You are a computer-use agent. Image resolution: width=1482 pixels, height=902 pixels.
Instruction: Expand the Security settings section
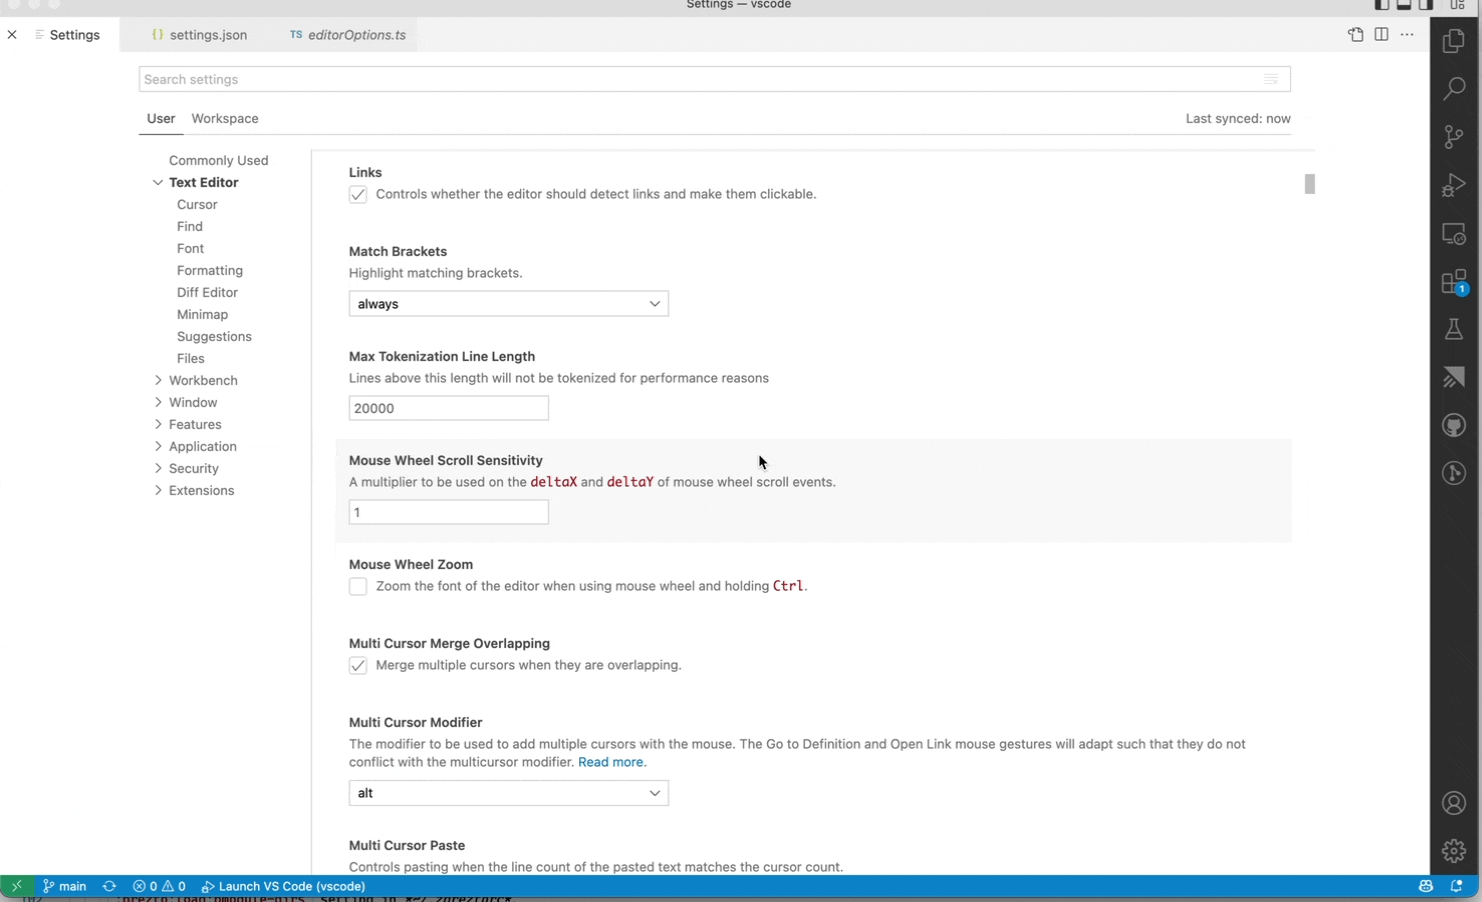tap(158, 469)
